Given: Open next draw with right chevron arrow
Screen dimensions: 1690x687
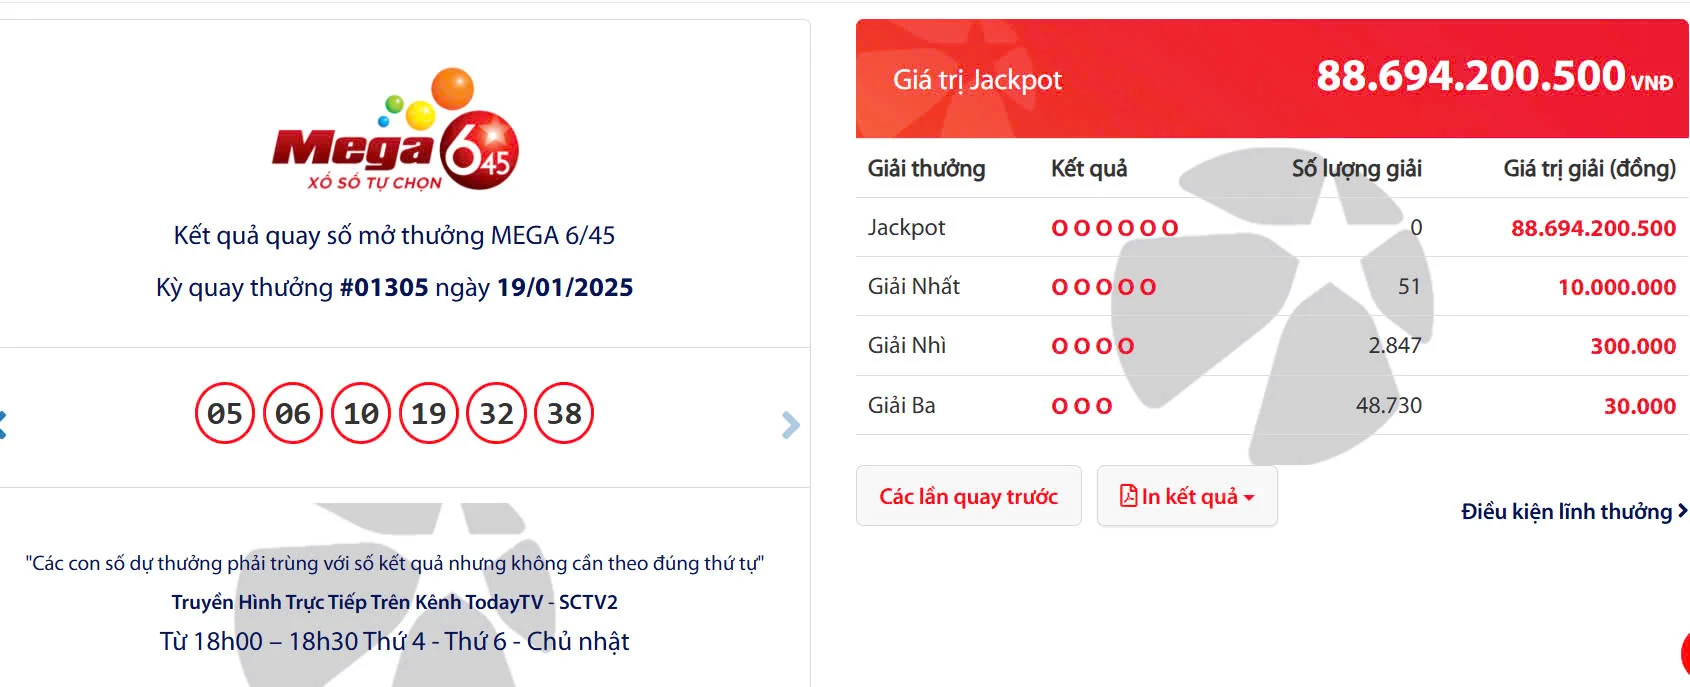Looking at the screenshot, I should (x=790, y=424).
